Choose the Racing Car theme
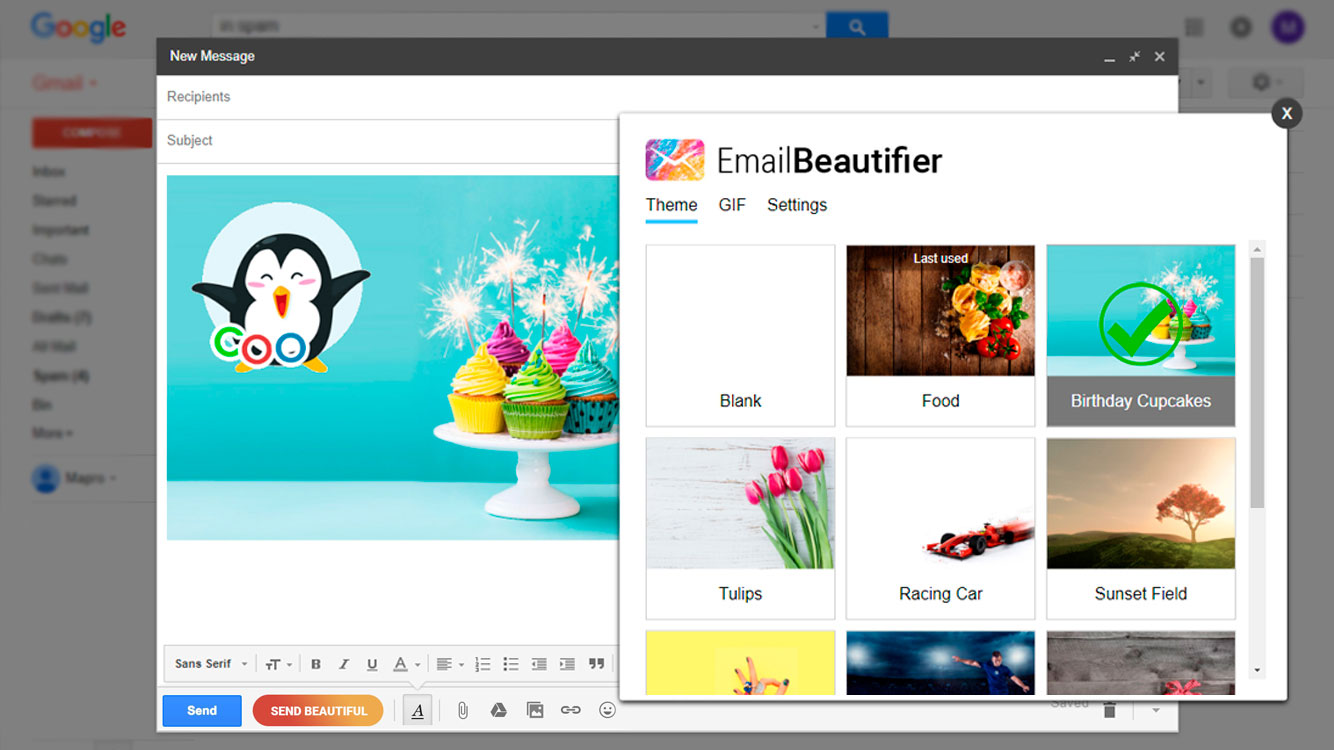The width and height of the screenshot is (1334, 750). coord(940,528)
